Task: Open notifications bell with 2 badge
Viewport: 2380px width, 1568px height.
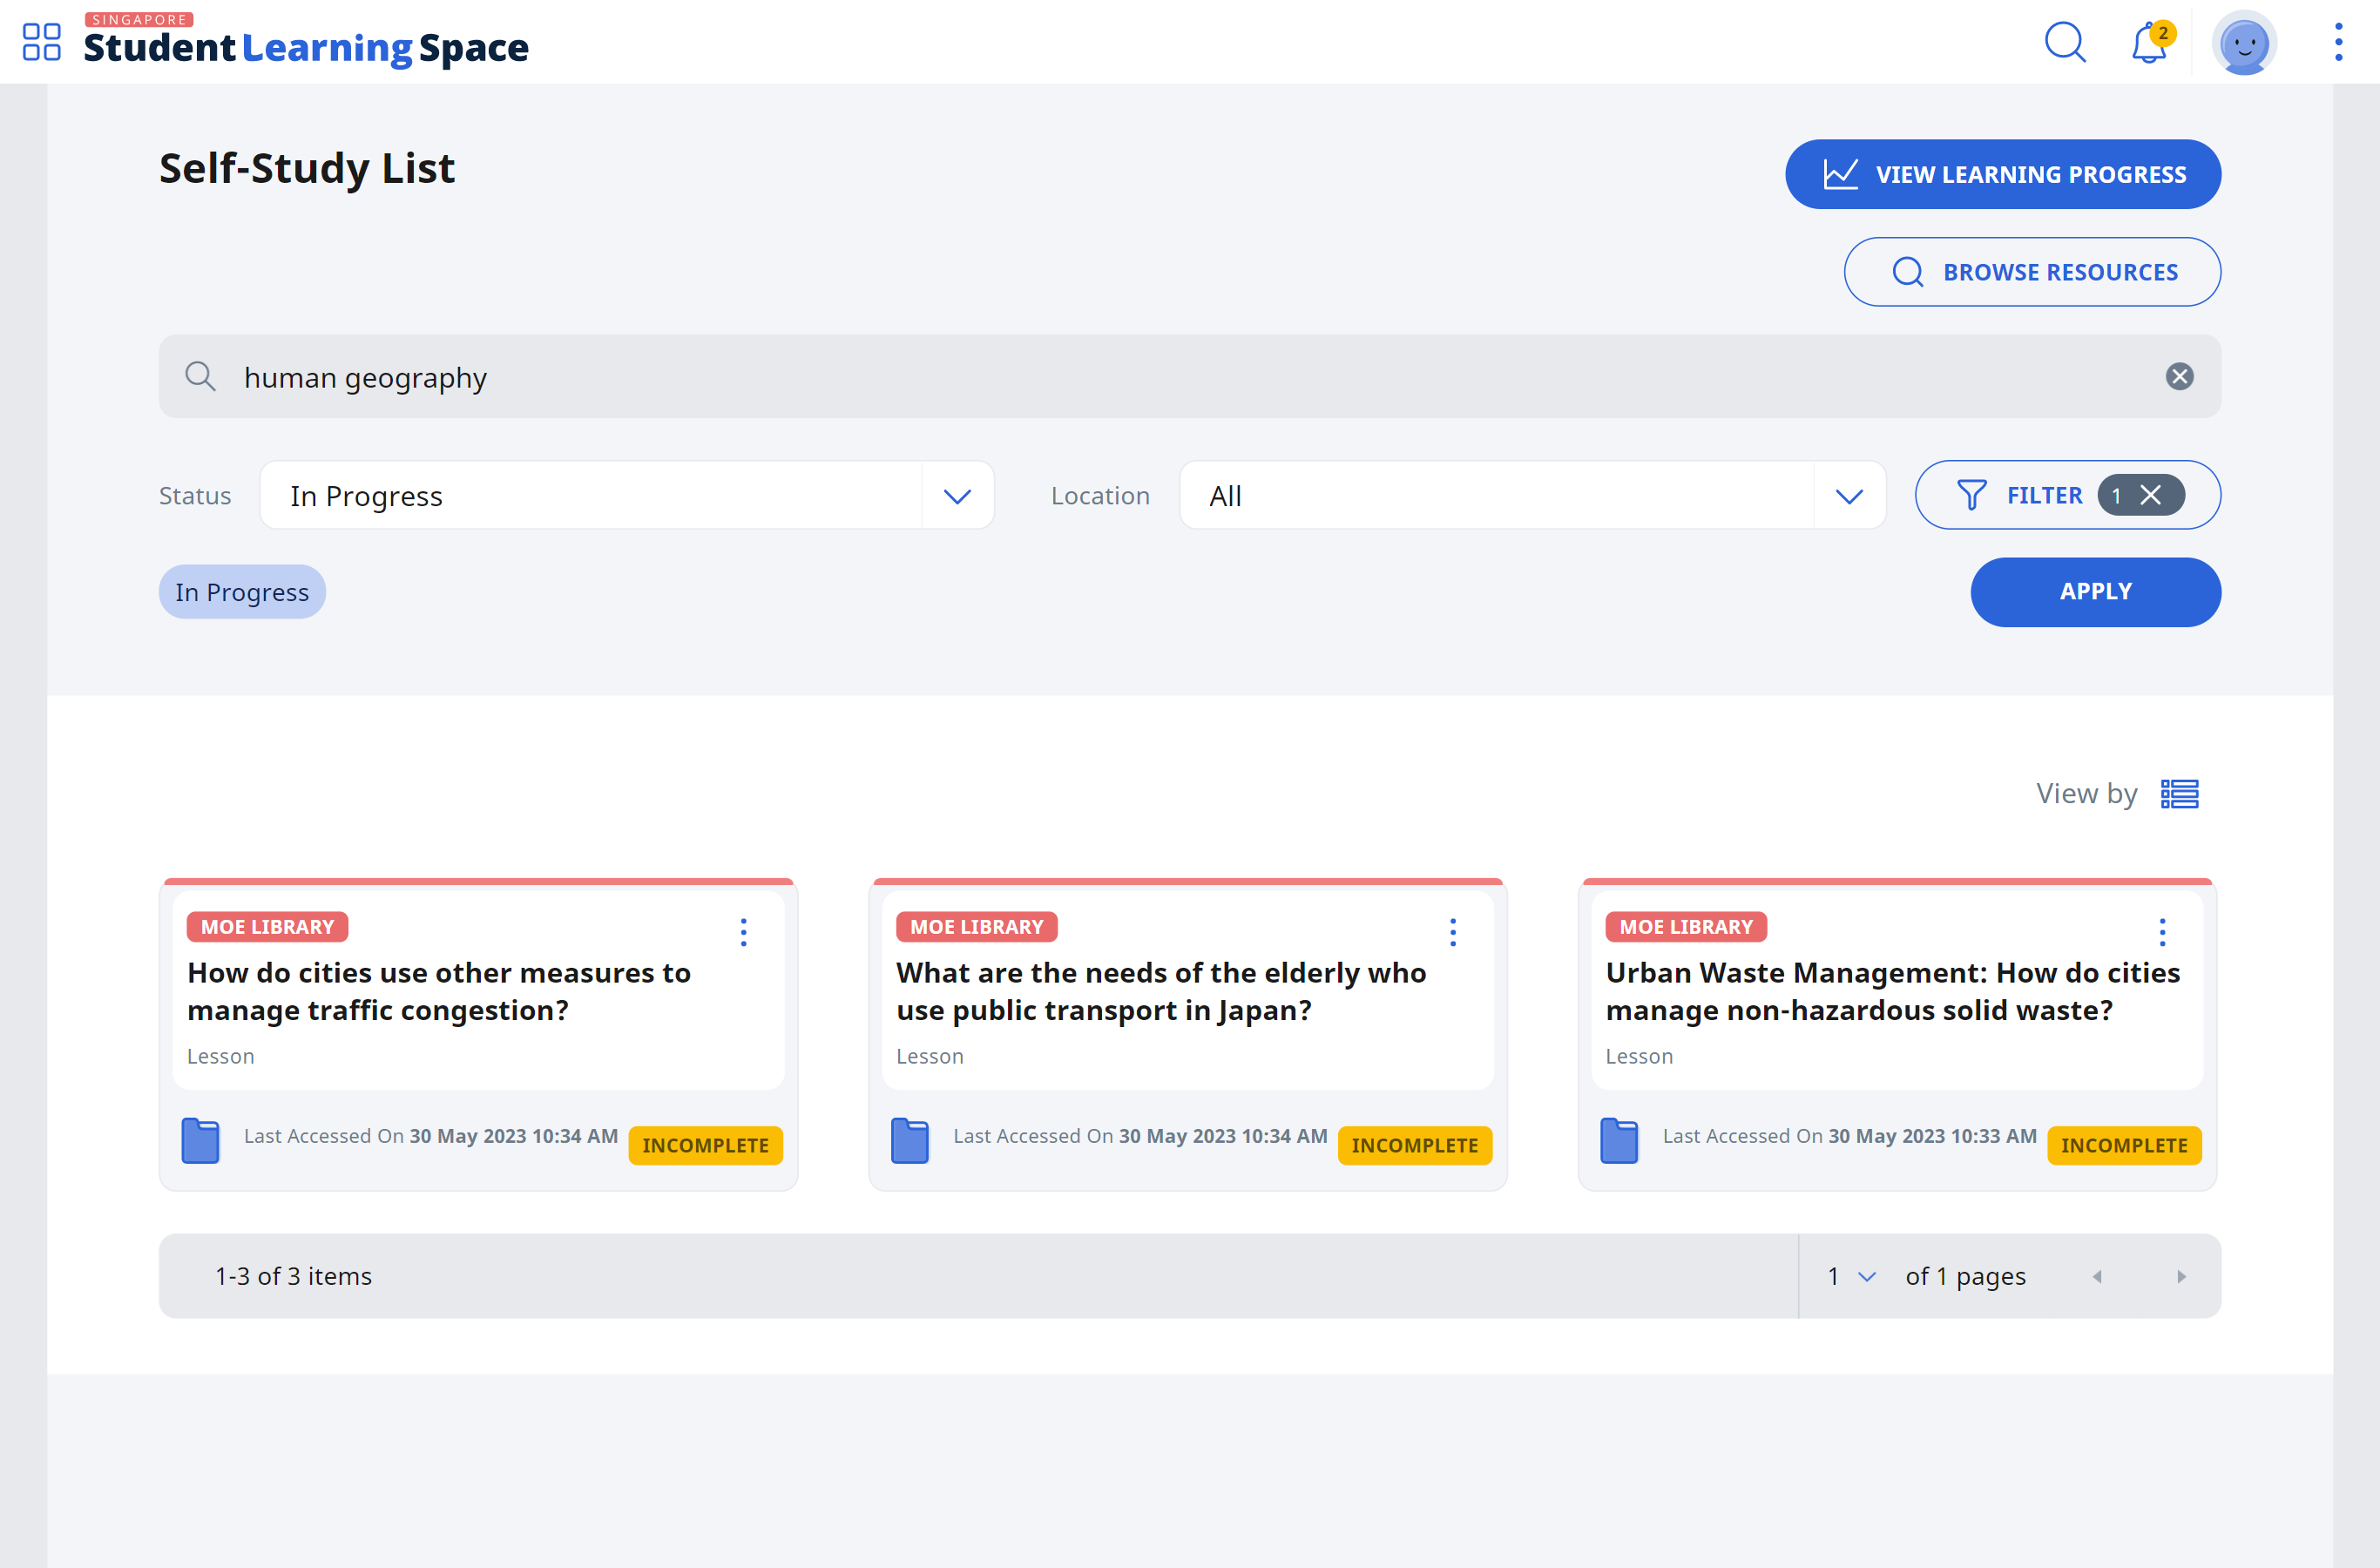Action: (x=2150, y=43)
